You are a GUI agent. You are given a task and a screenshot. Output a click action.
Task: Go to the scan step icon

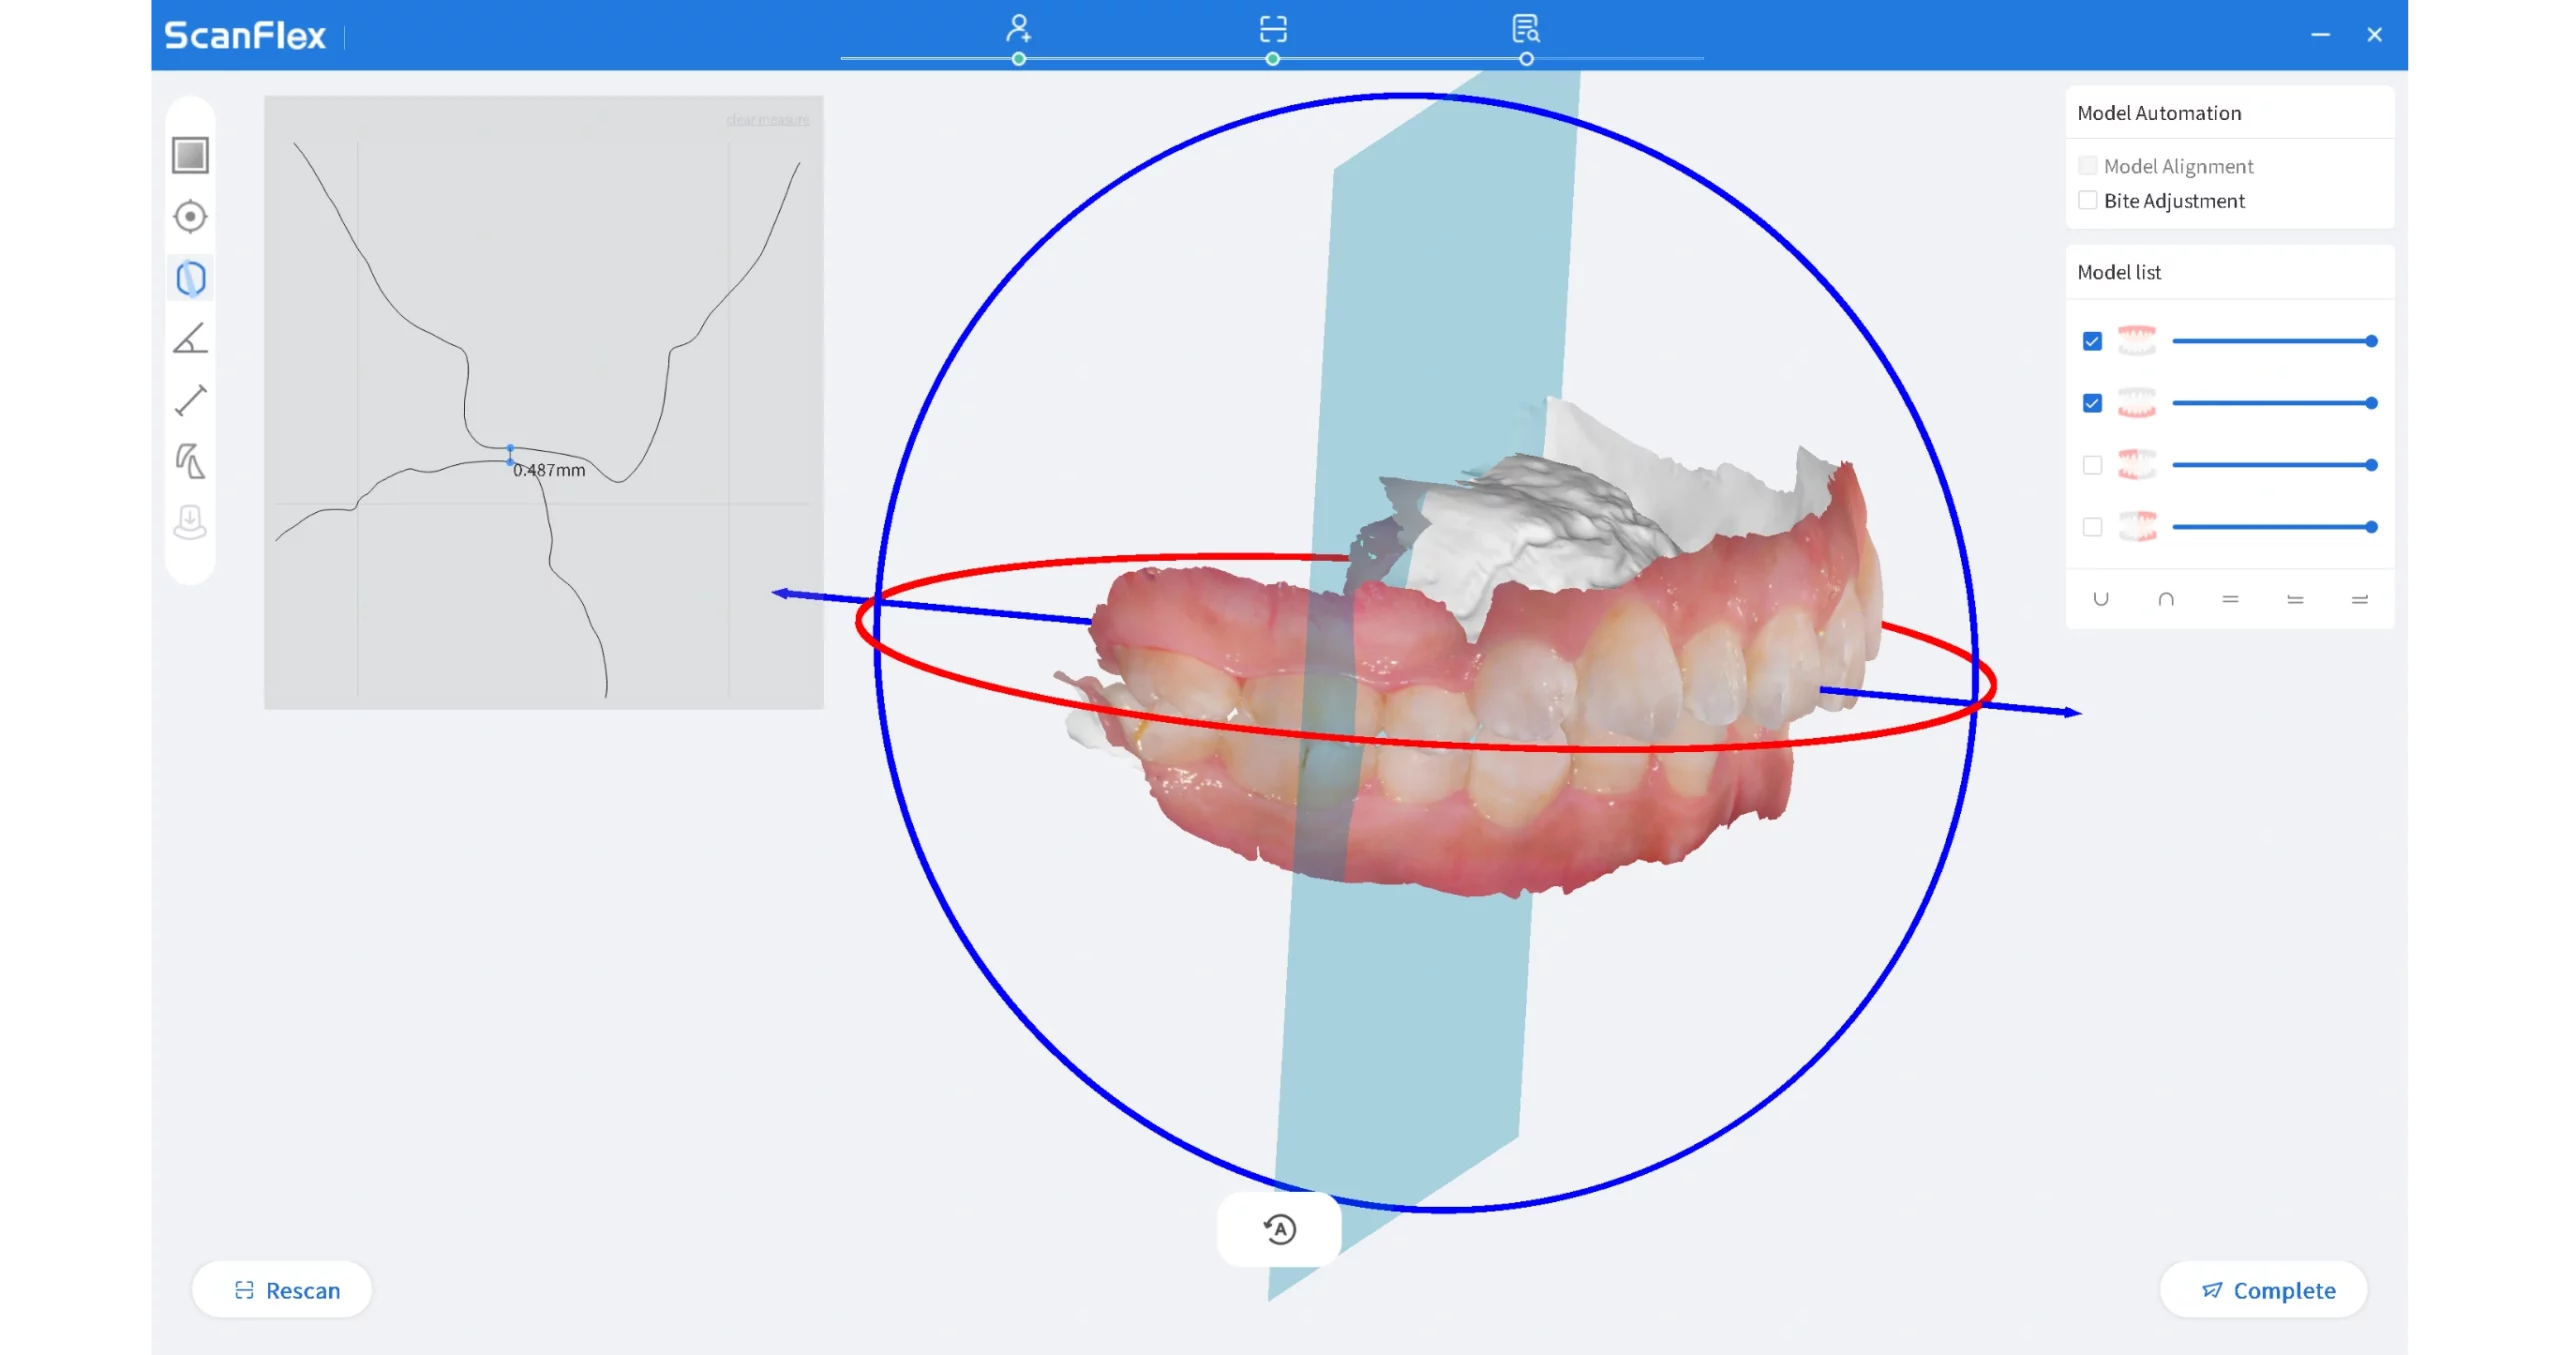click(1272, 28)
